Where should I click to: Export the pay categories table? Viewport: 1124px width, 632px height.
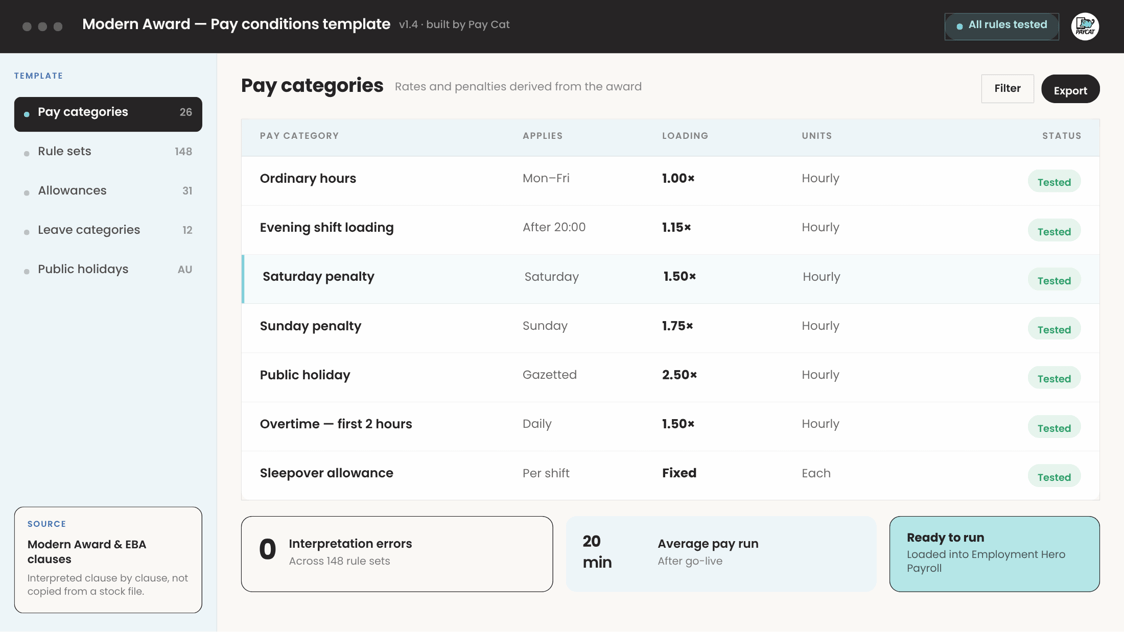pos(1070,89)
